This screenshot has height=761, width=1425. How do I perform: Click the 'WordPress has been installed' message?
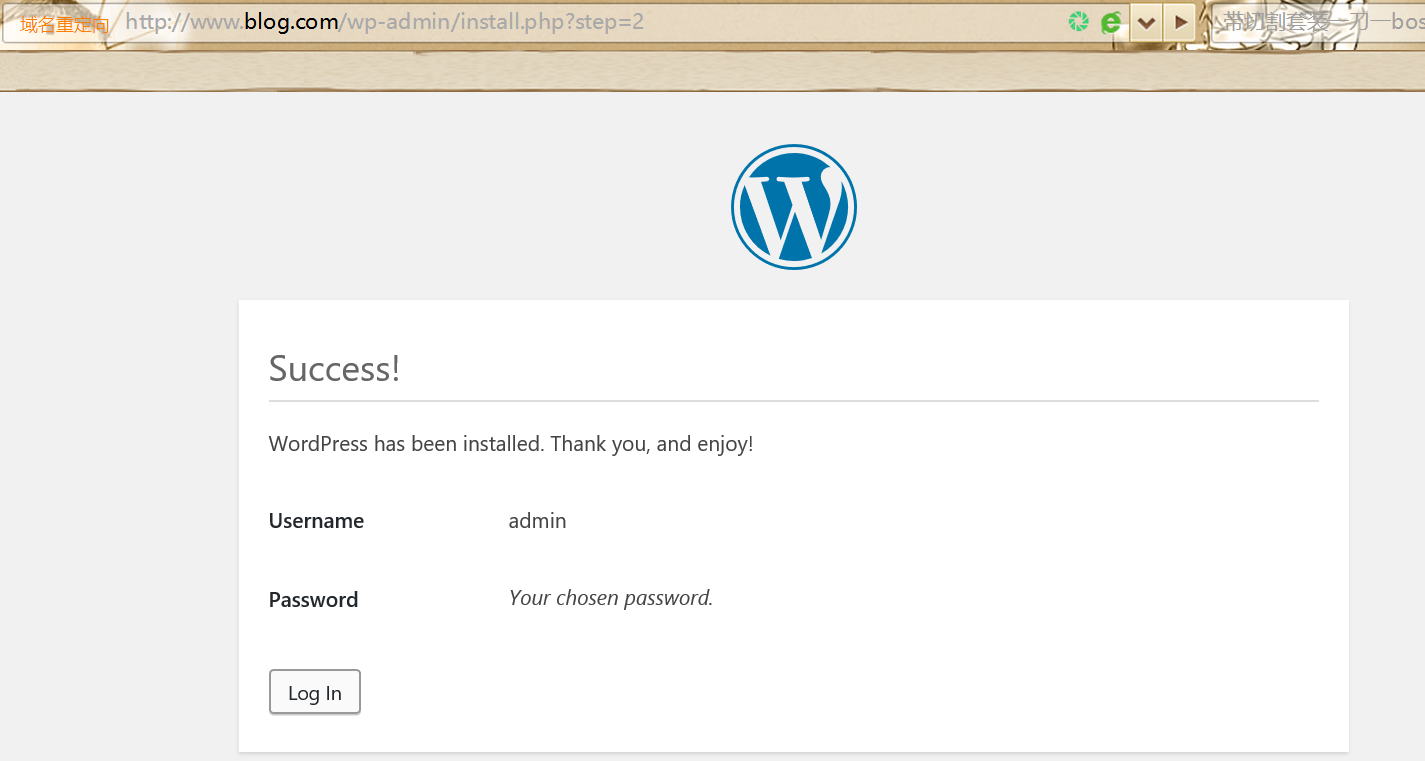tap(510, 443)
